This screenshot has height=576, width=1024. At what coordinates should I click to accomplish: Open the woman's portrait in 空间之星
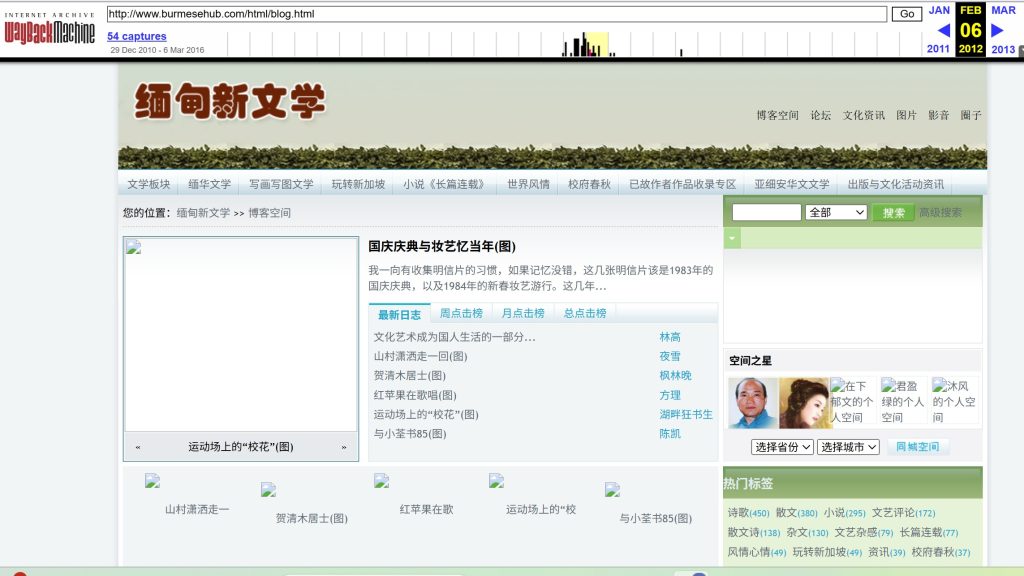point(804,403)
